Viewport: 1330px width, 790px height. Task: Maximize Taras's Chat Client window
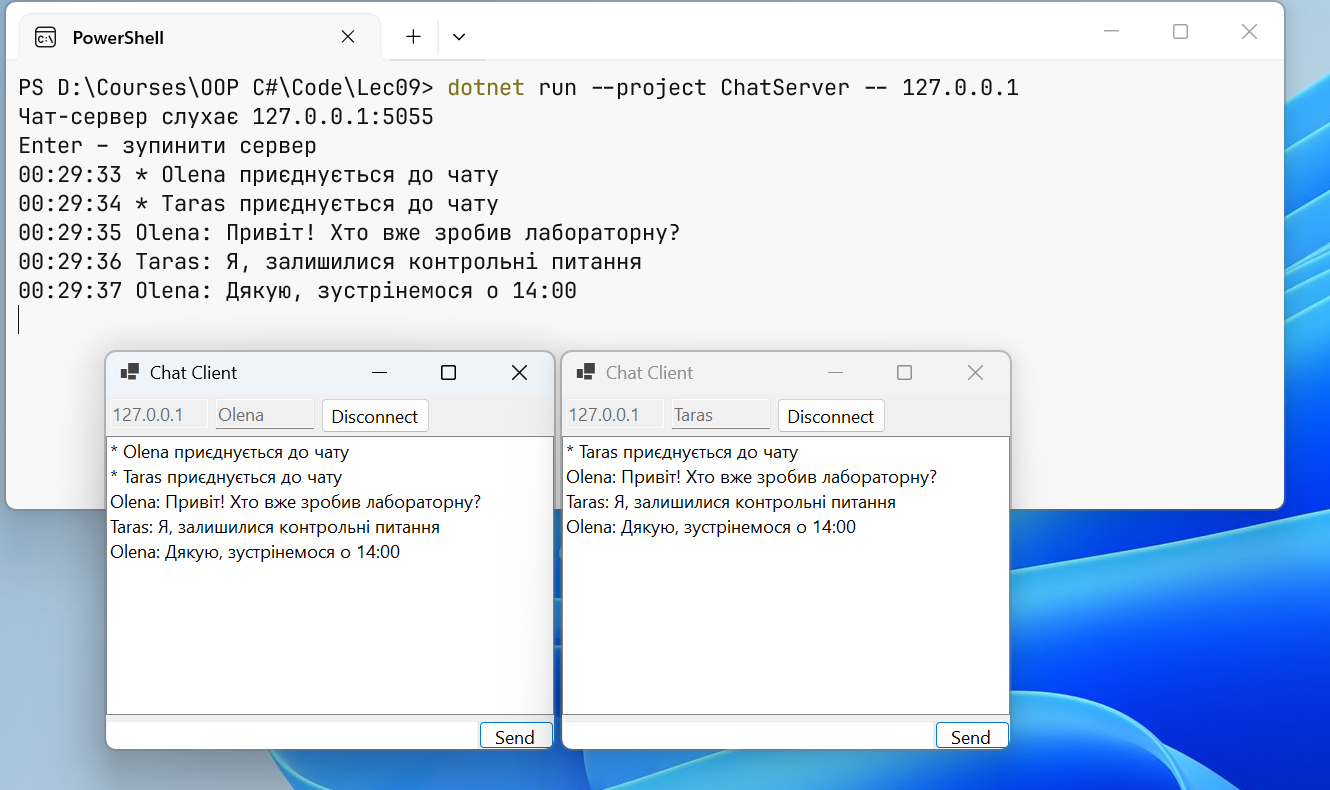pos(904,372)
